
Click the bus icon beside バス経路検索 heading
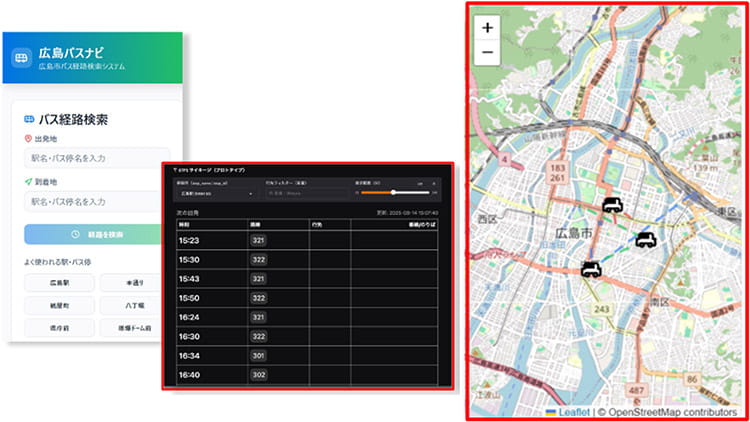[x=29, y=119]
